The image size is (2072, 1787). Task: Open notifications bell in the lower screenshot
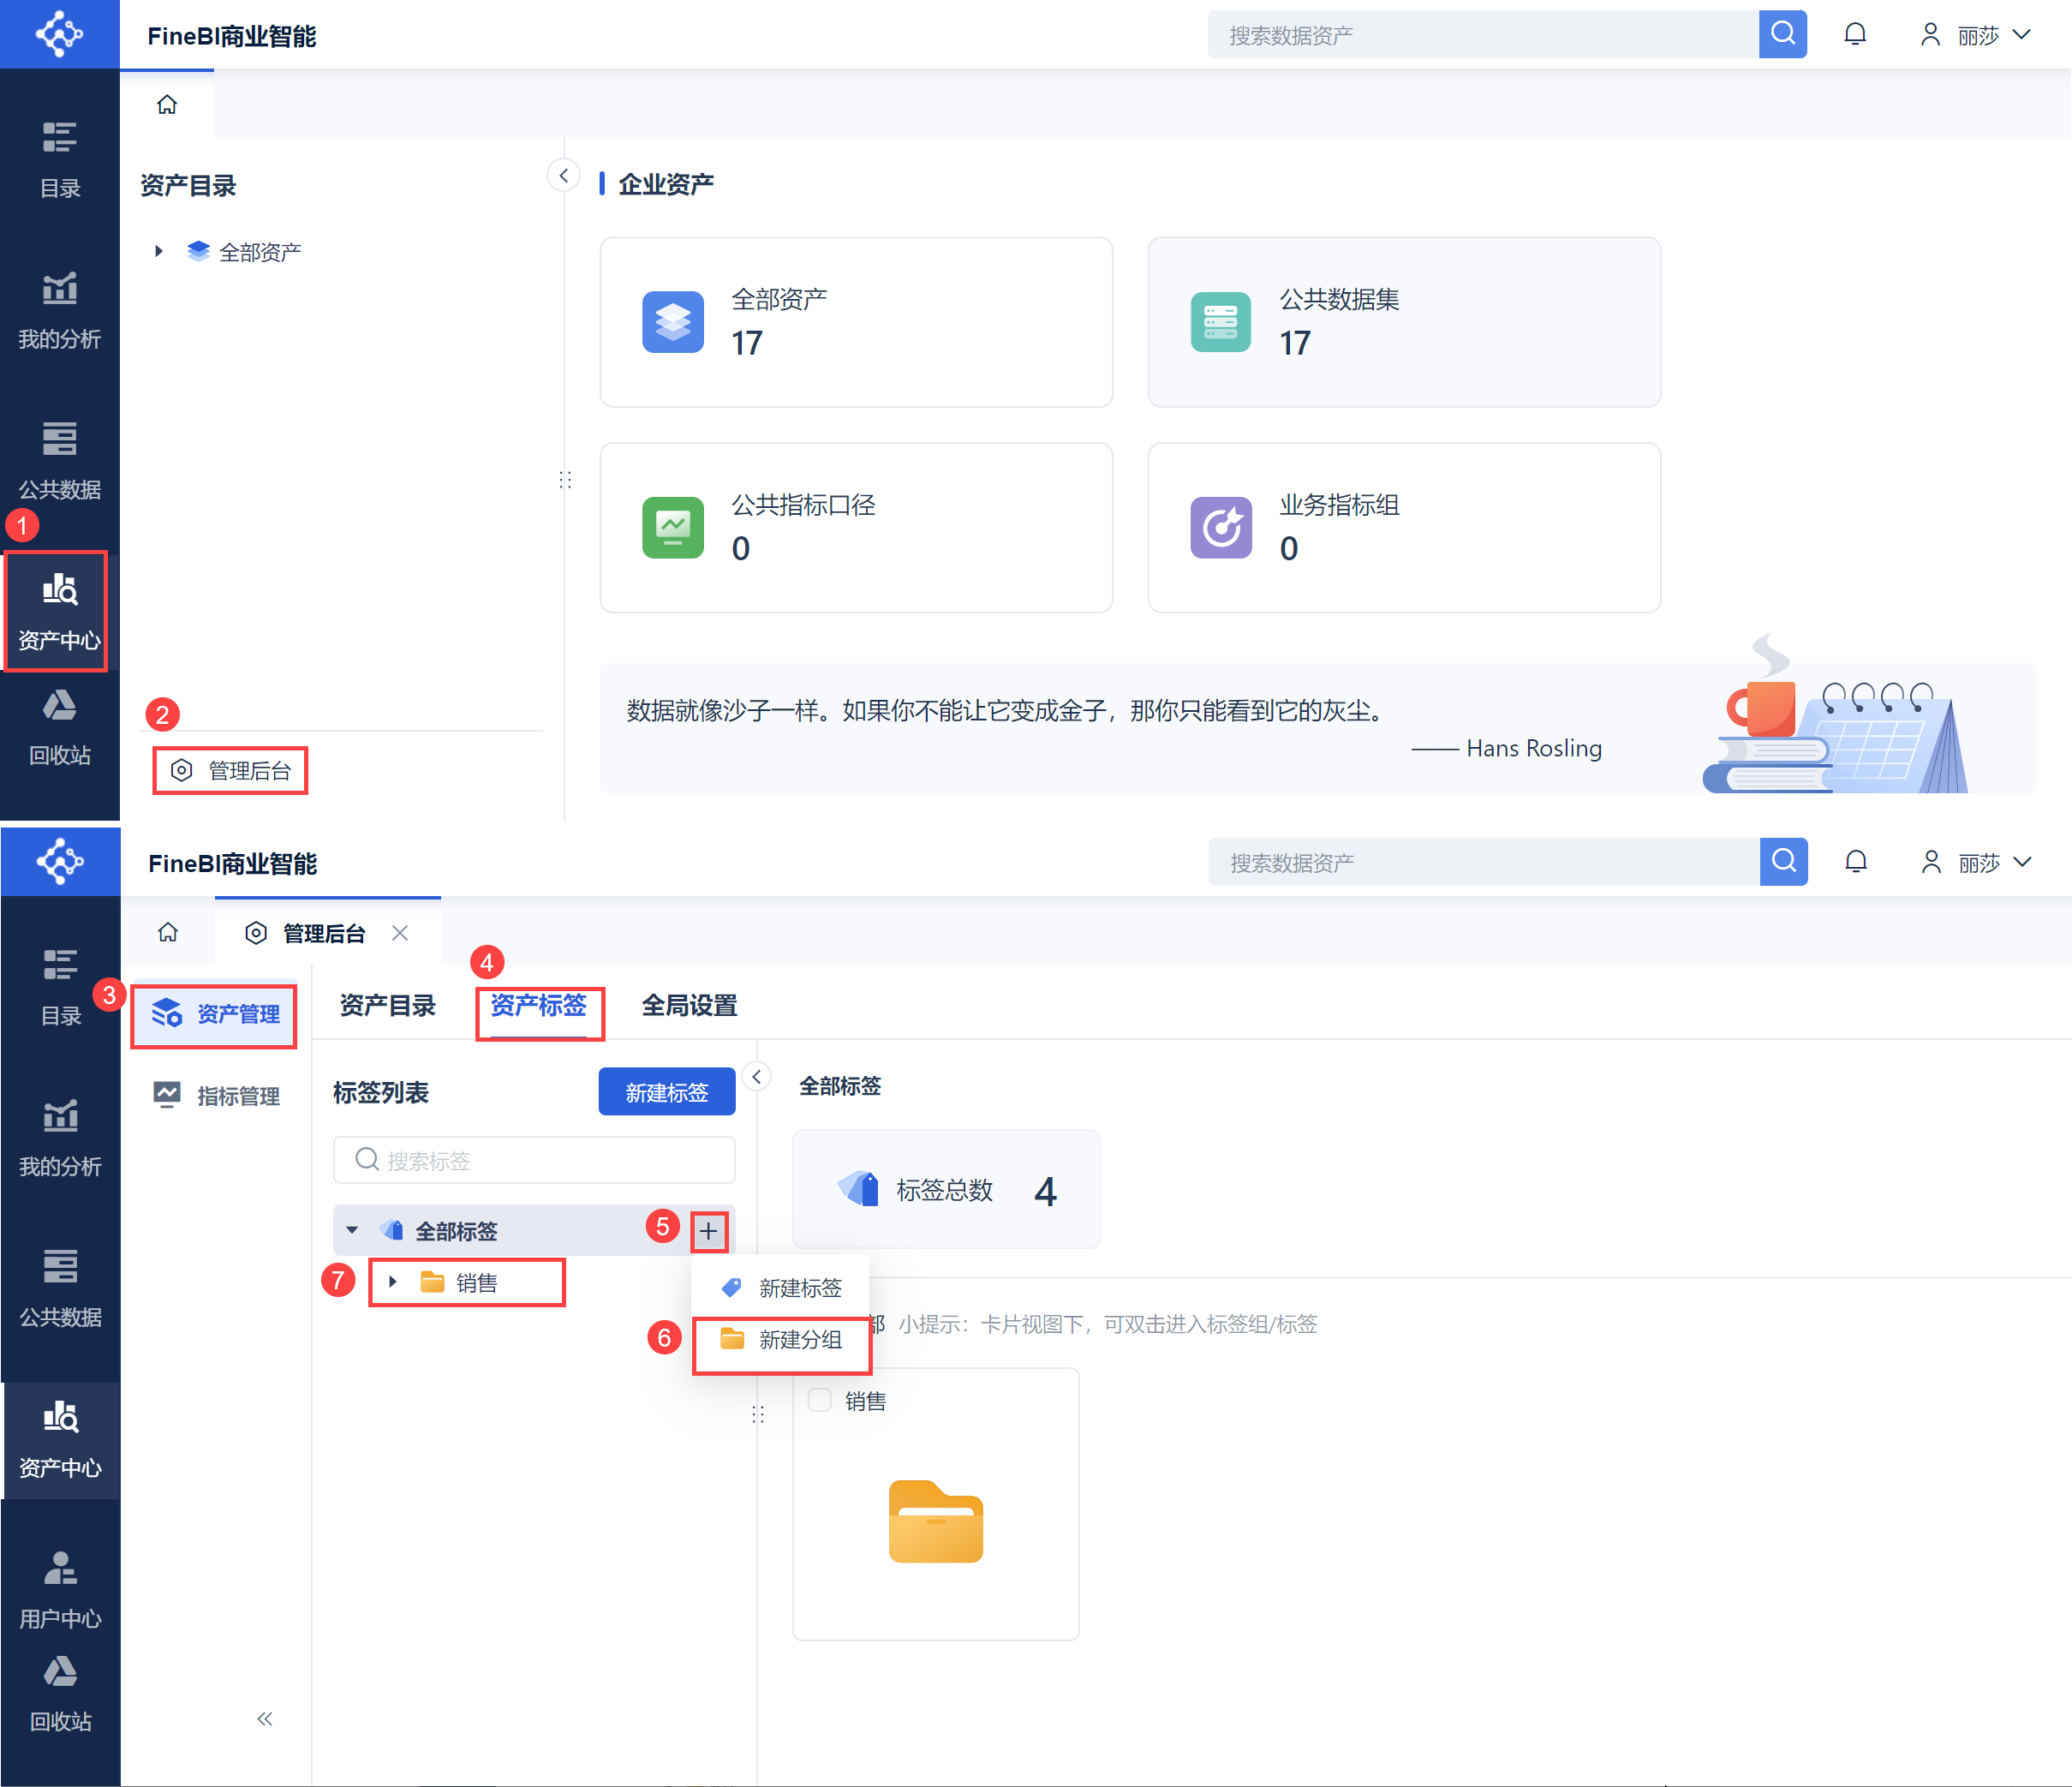point(1856,862)
